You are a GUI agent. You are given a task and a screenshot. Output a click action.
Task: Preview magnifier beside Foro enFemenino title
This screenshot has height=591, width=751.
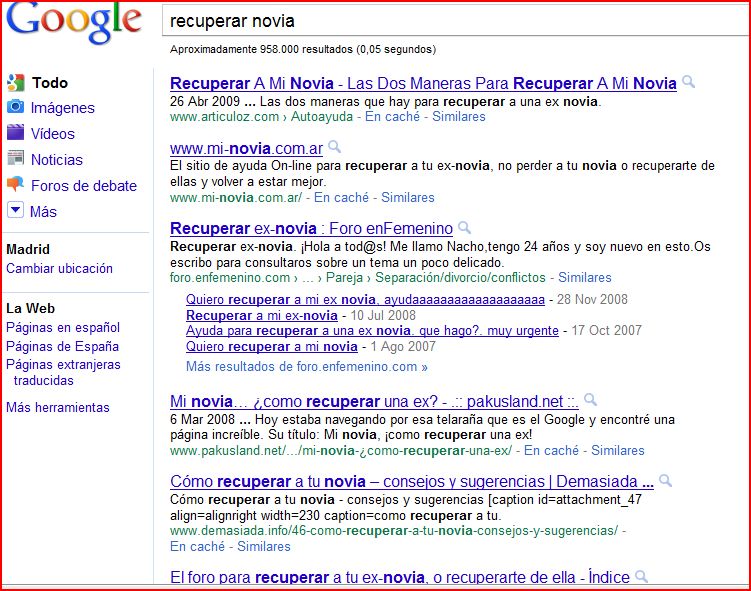click(x=464, y=227)
